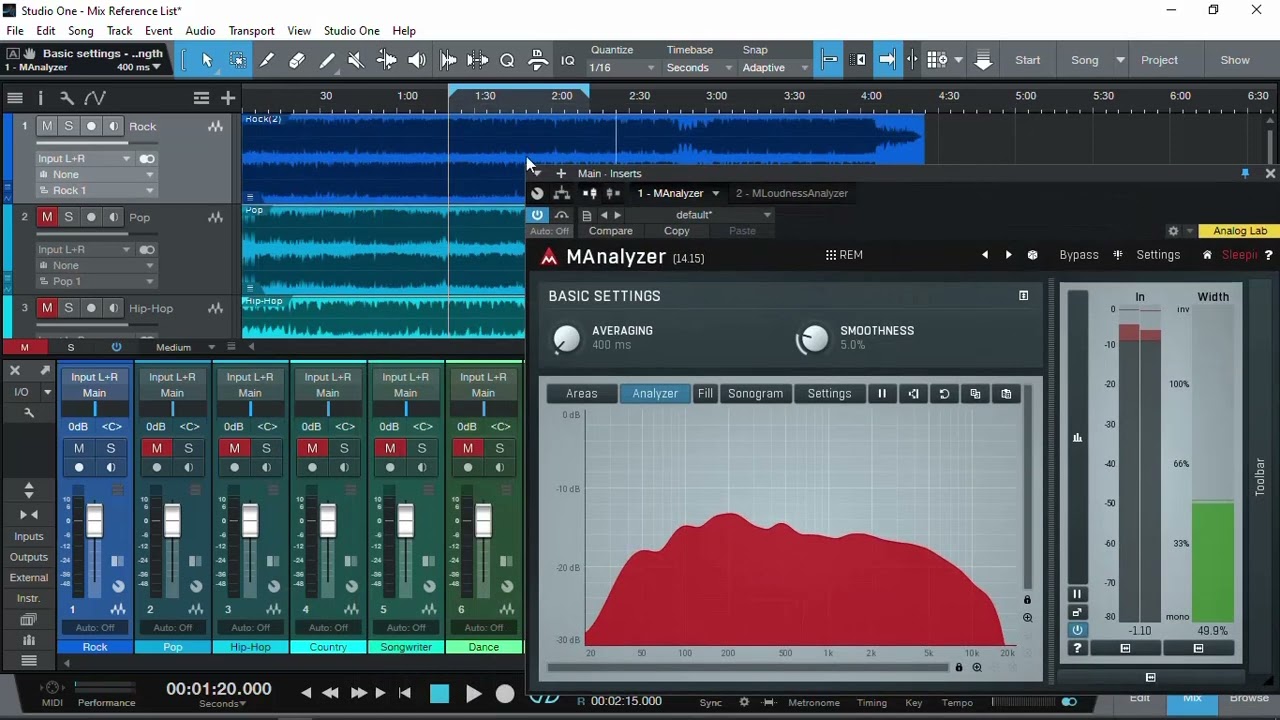The width and height of the screenshot is (1280, 720).
Task: Select the Eraser tool
Action: (x=297, y=60)
